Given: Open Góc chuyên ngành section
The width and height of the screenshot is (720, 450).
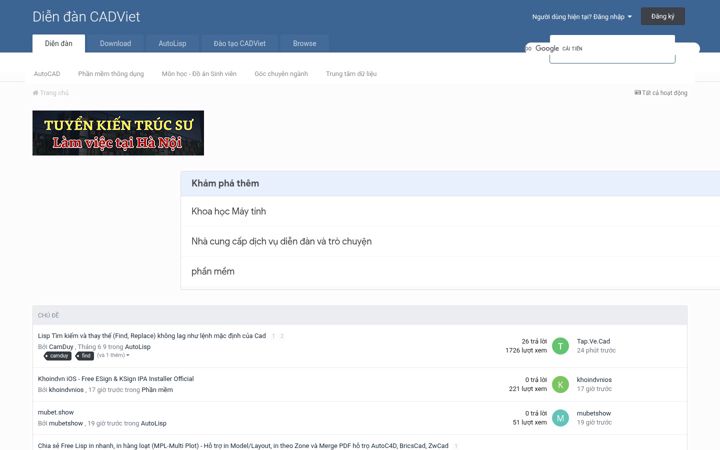Looking at the screenshot, I should tap(281, 73).
